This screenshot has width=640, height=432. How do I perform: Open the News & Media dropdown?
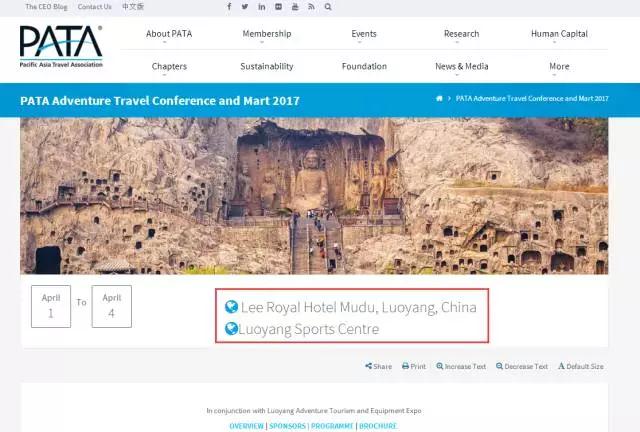461,67
